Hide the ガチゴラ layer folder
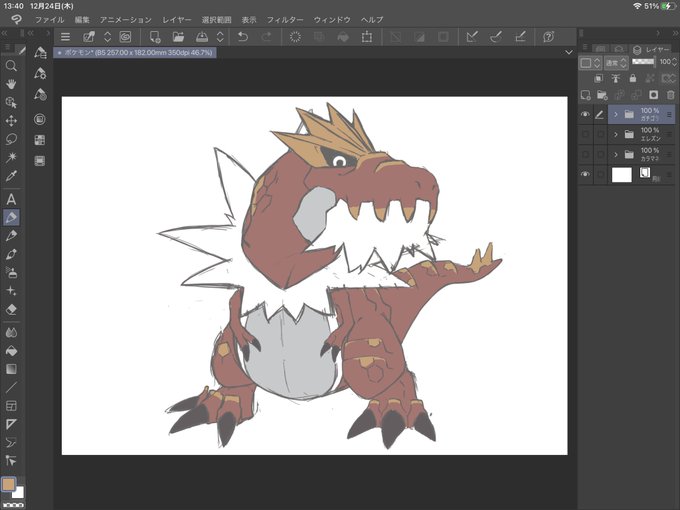The width and height of the screenshot is (680, 510). 586,115
